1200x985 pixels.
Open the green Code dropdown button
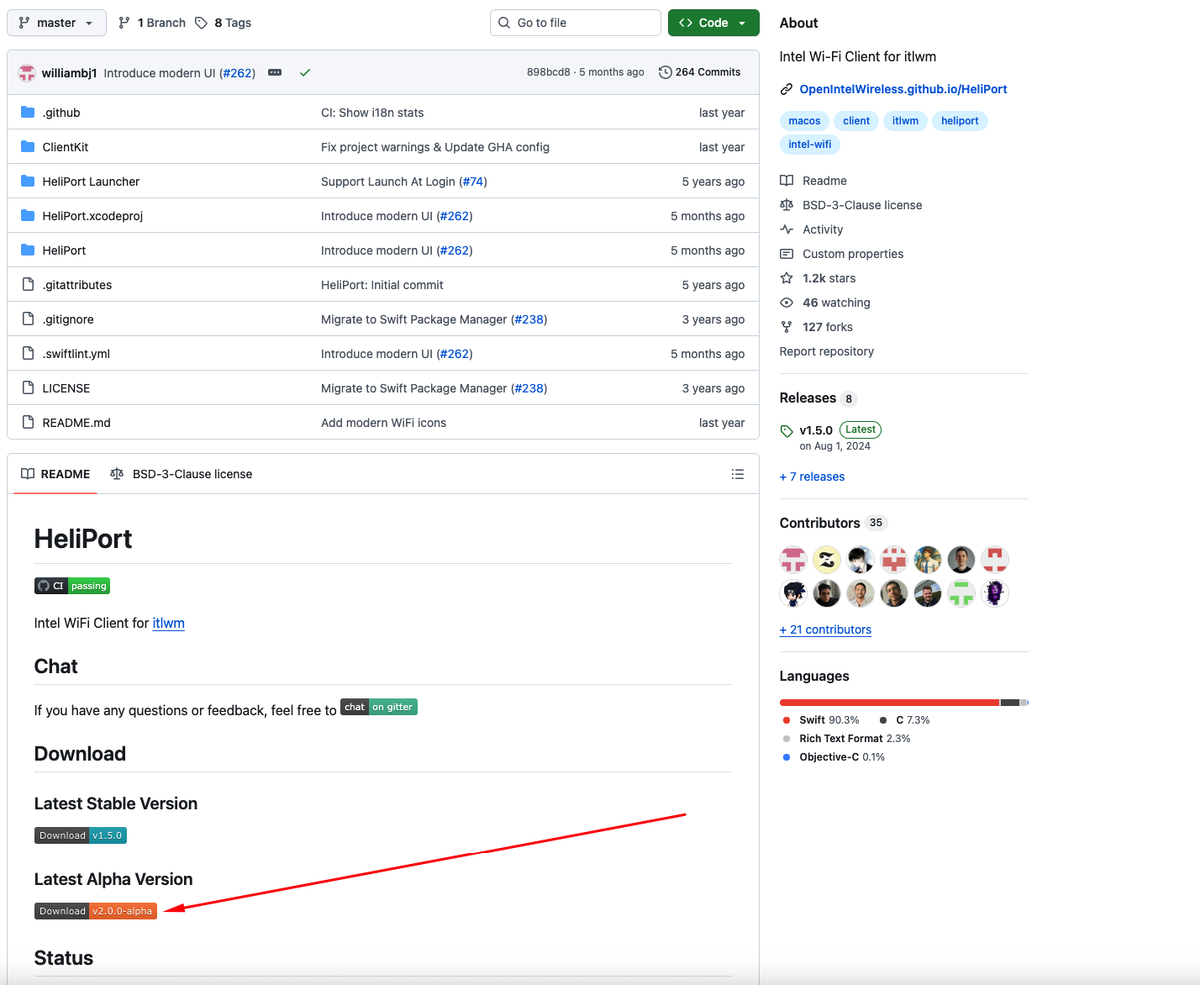pos(713,22)
